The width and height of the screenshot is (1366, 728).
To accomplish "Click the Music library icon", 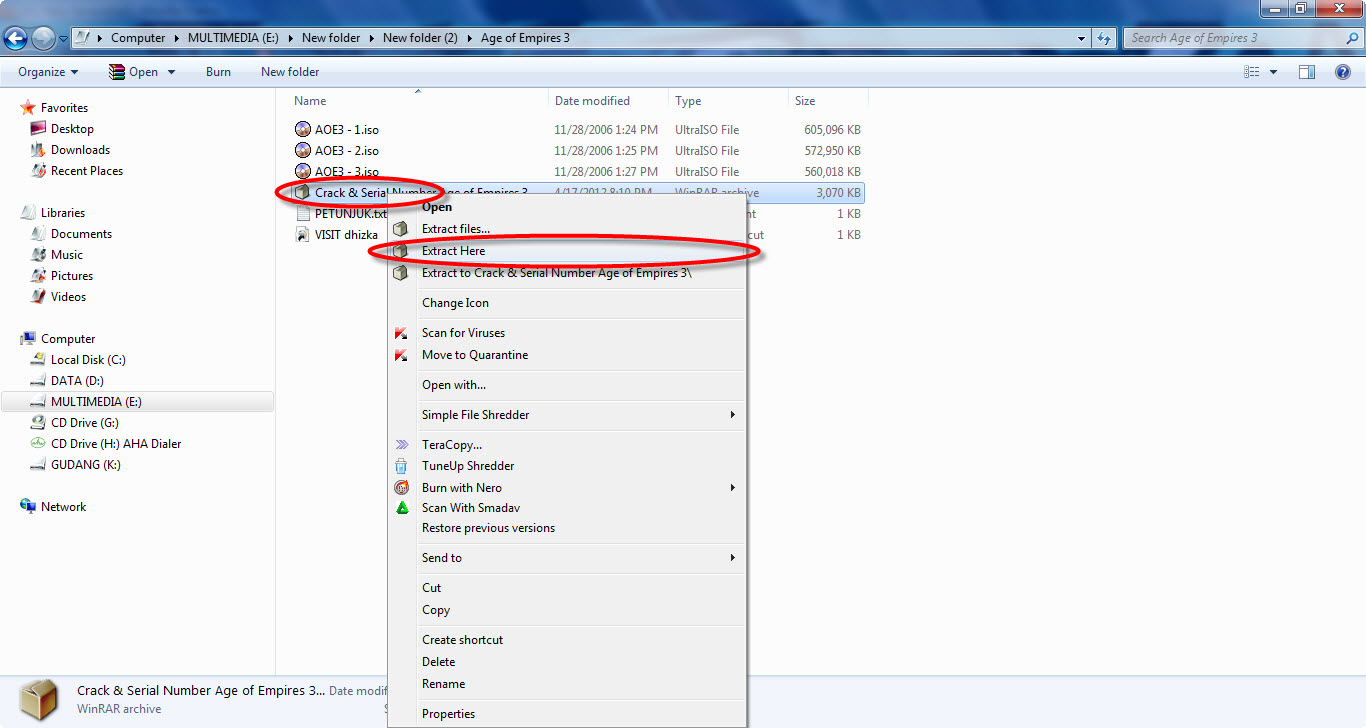I will pyautogui.click(x=38, y=254).
